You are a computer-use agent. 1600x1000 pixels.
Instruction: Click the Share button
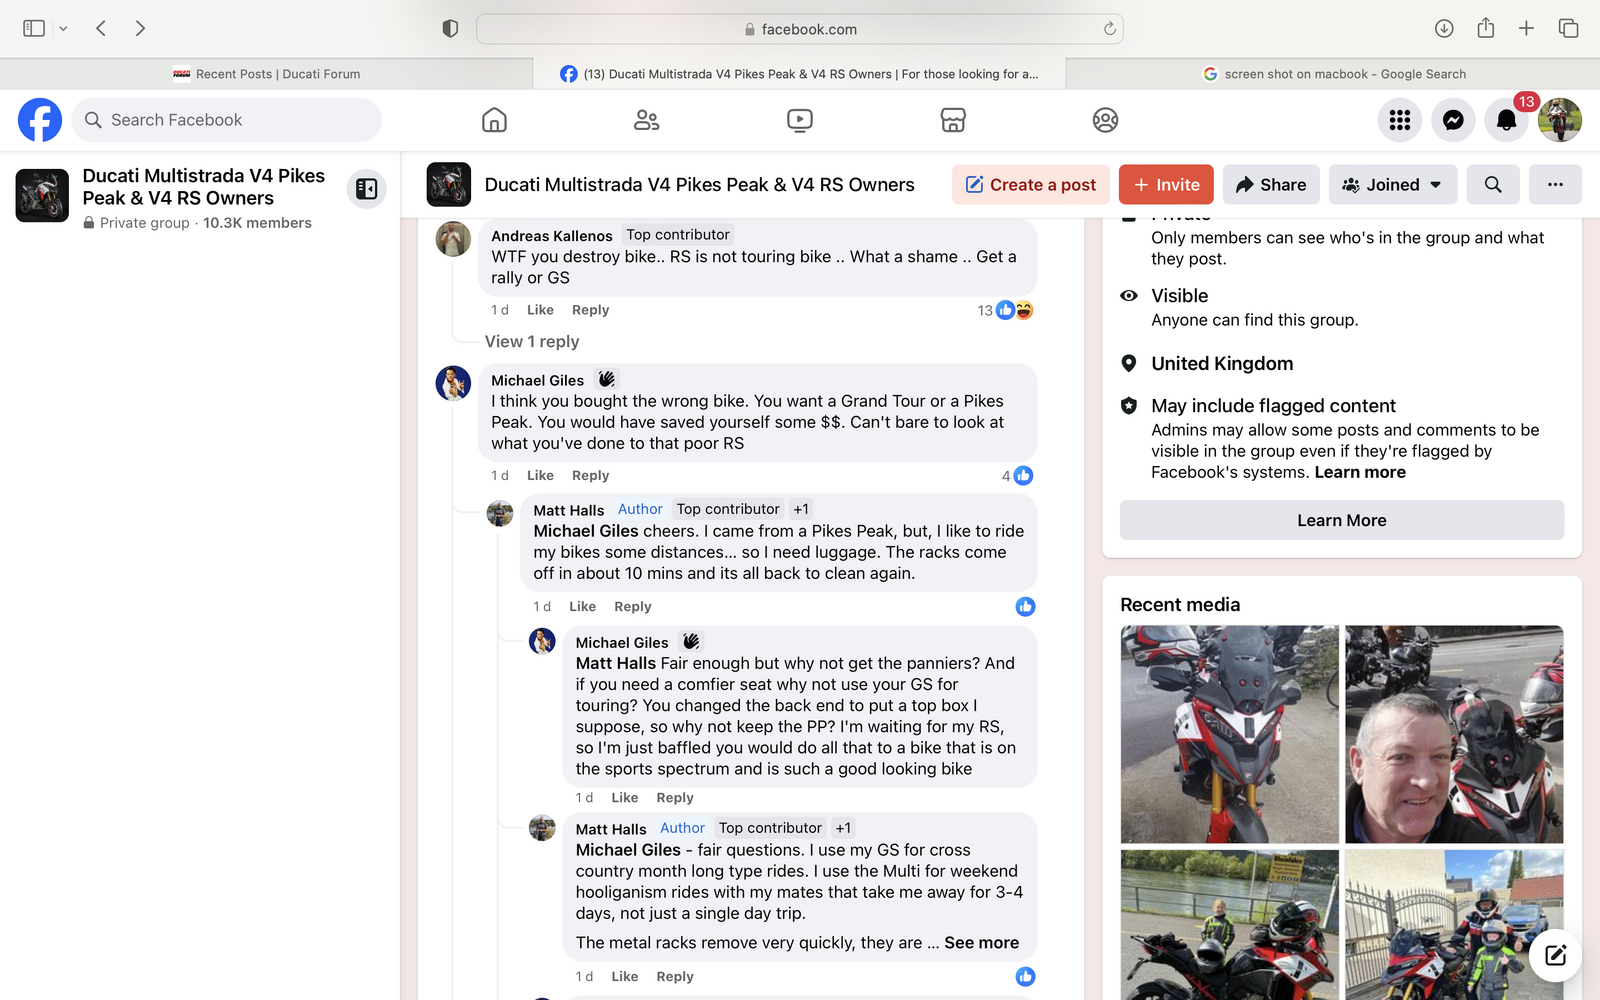[x=1271, y=185]
